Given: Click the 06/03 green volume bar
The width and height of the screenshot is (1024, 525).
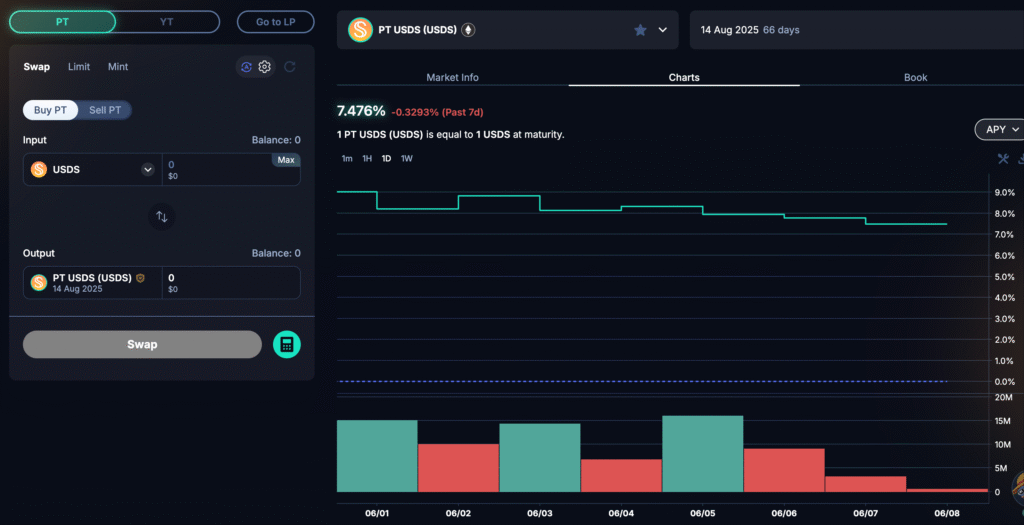Looking at the screenshot, I should coord(540,458).
